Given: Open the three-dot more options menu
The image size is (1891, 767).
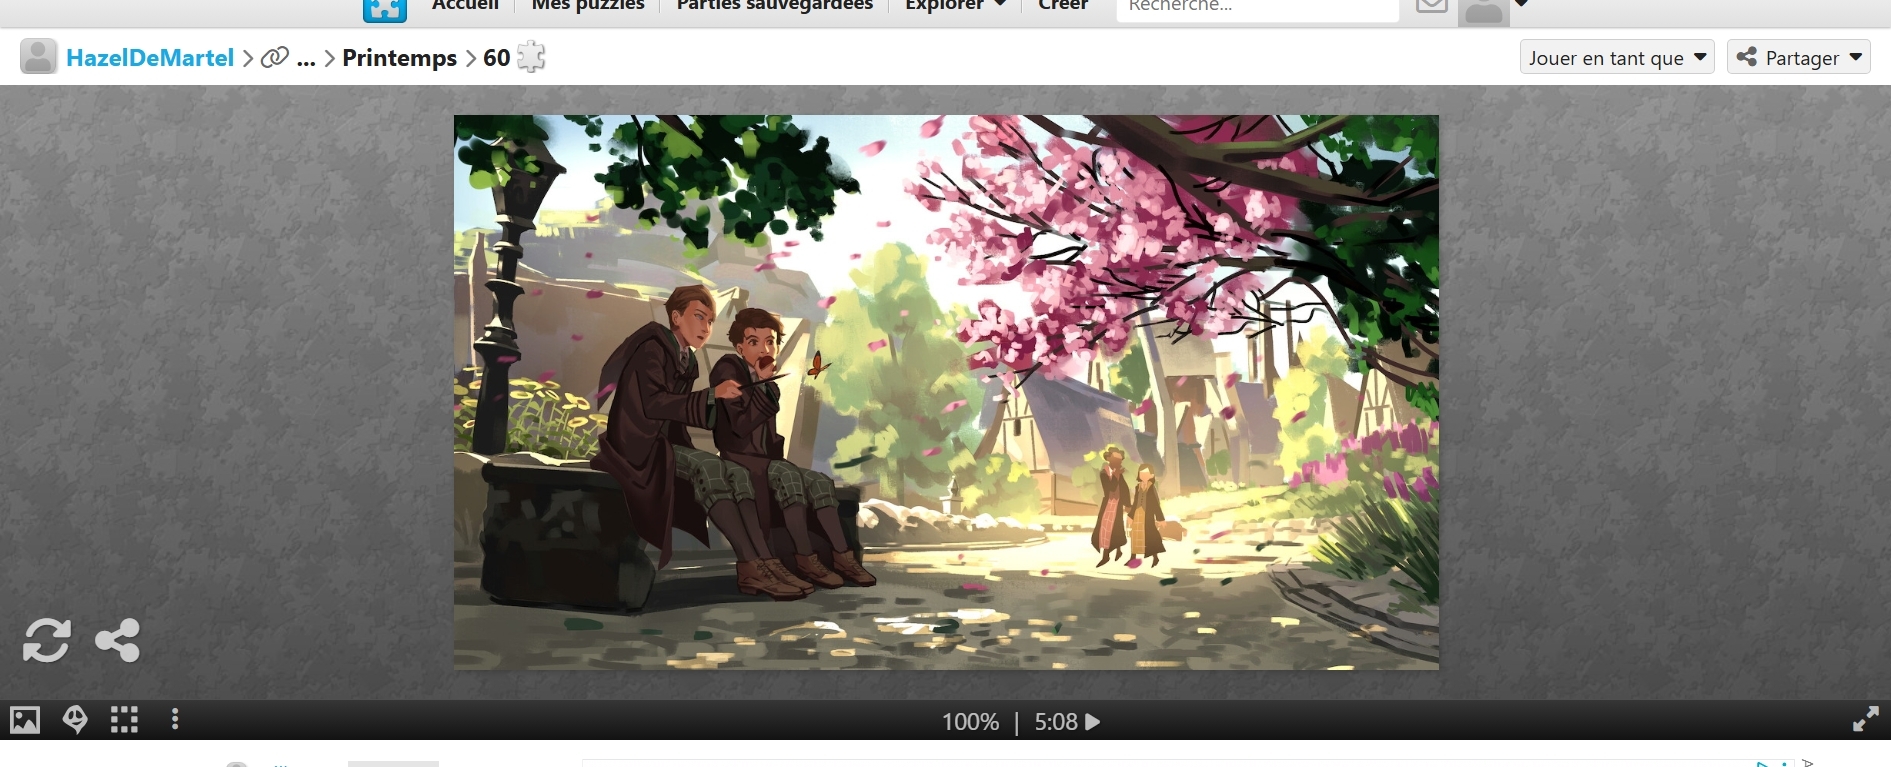Looking at the screenshot, I should [x=175, y=720].
